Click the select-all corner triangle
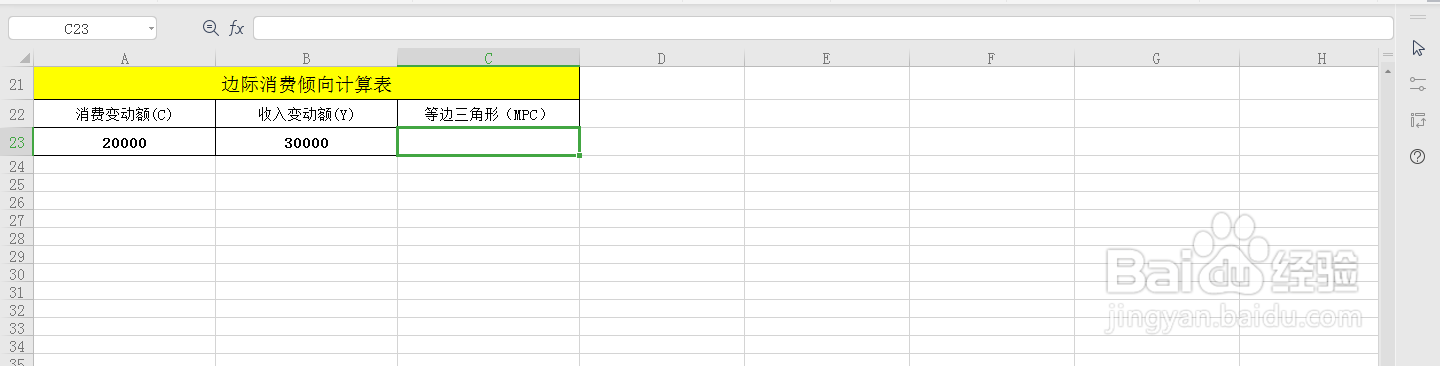Screen dimensions: 1440x366 pyautogui.click(x=24, y=59)
